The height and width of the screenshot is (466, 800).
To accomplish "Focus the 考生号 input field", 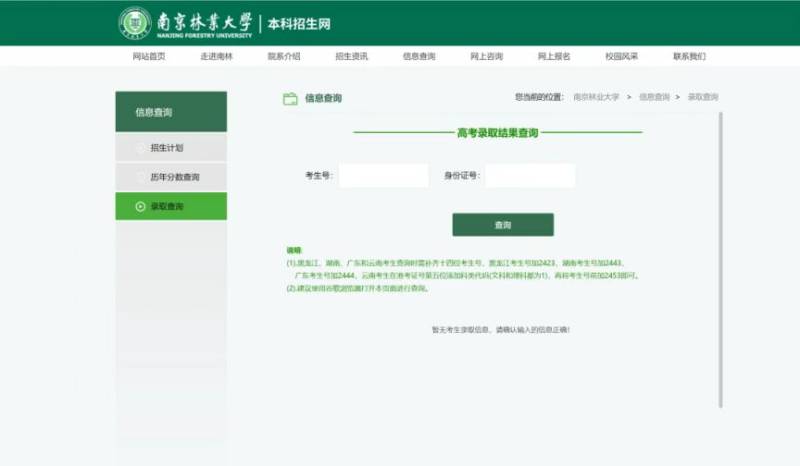I will coord(383,176).
